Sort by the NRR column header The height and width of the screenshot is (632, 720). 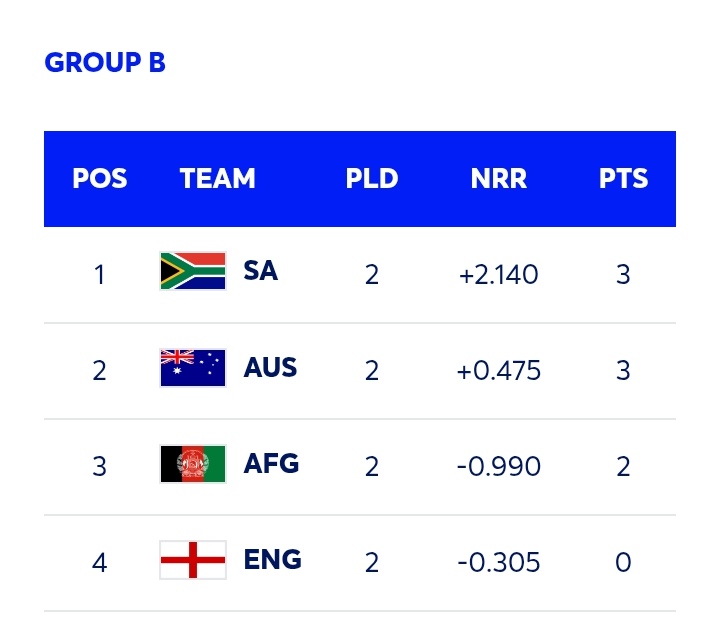click(x=499, y=179)
